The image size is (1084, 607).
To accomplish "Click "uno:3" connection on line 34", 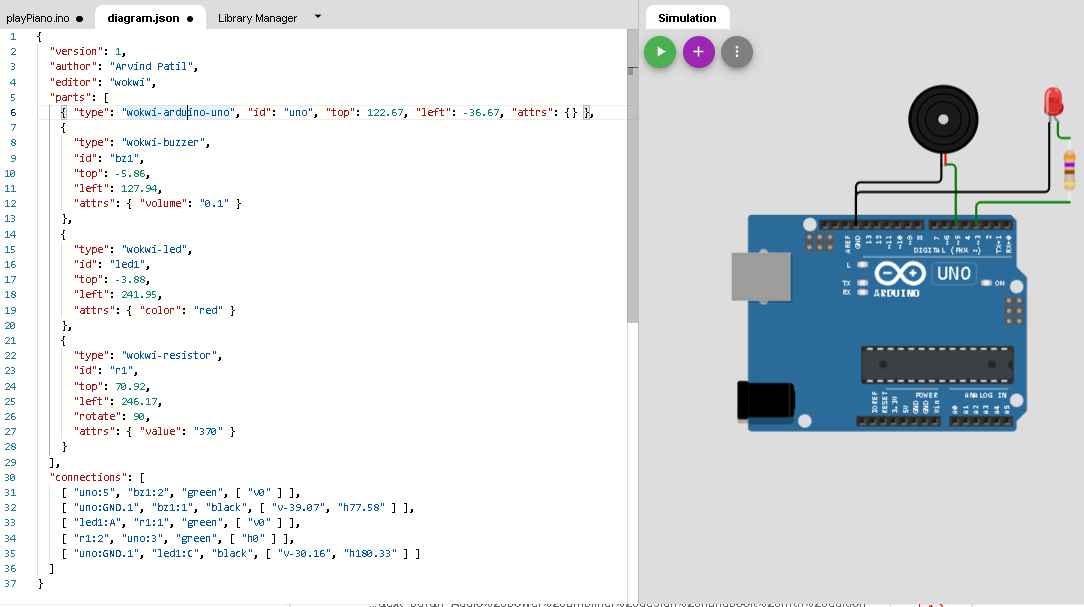I will tap(142, 539).
